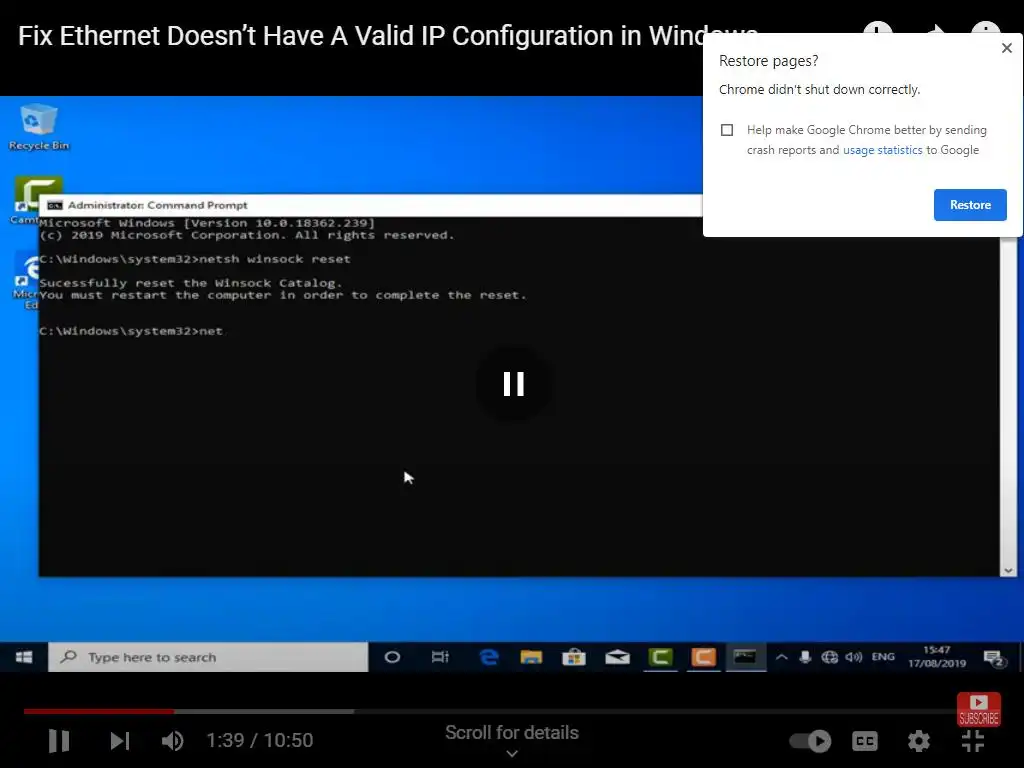Open orange Camtasia recorder taskbar icon
The width and height of the screenshot is (1024, 768).
(703, 657)
